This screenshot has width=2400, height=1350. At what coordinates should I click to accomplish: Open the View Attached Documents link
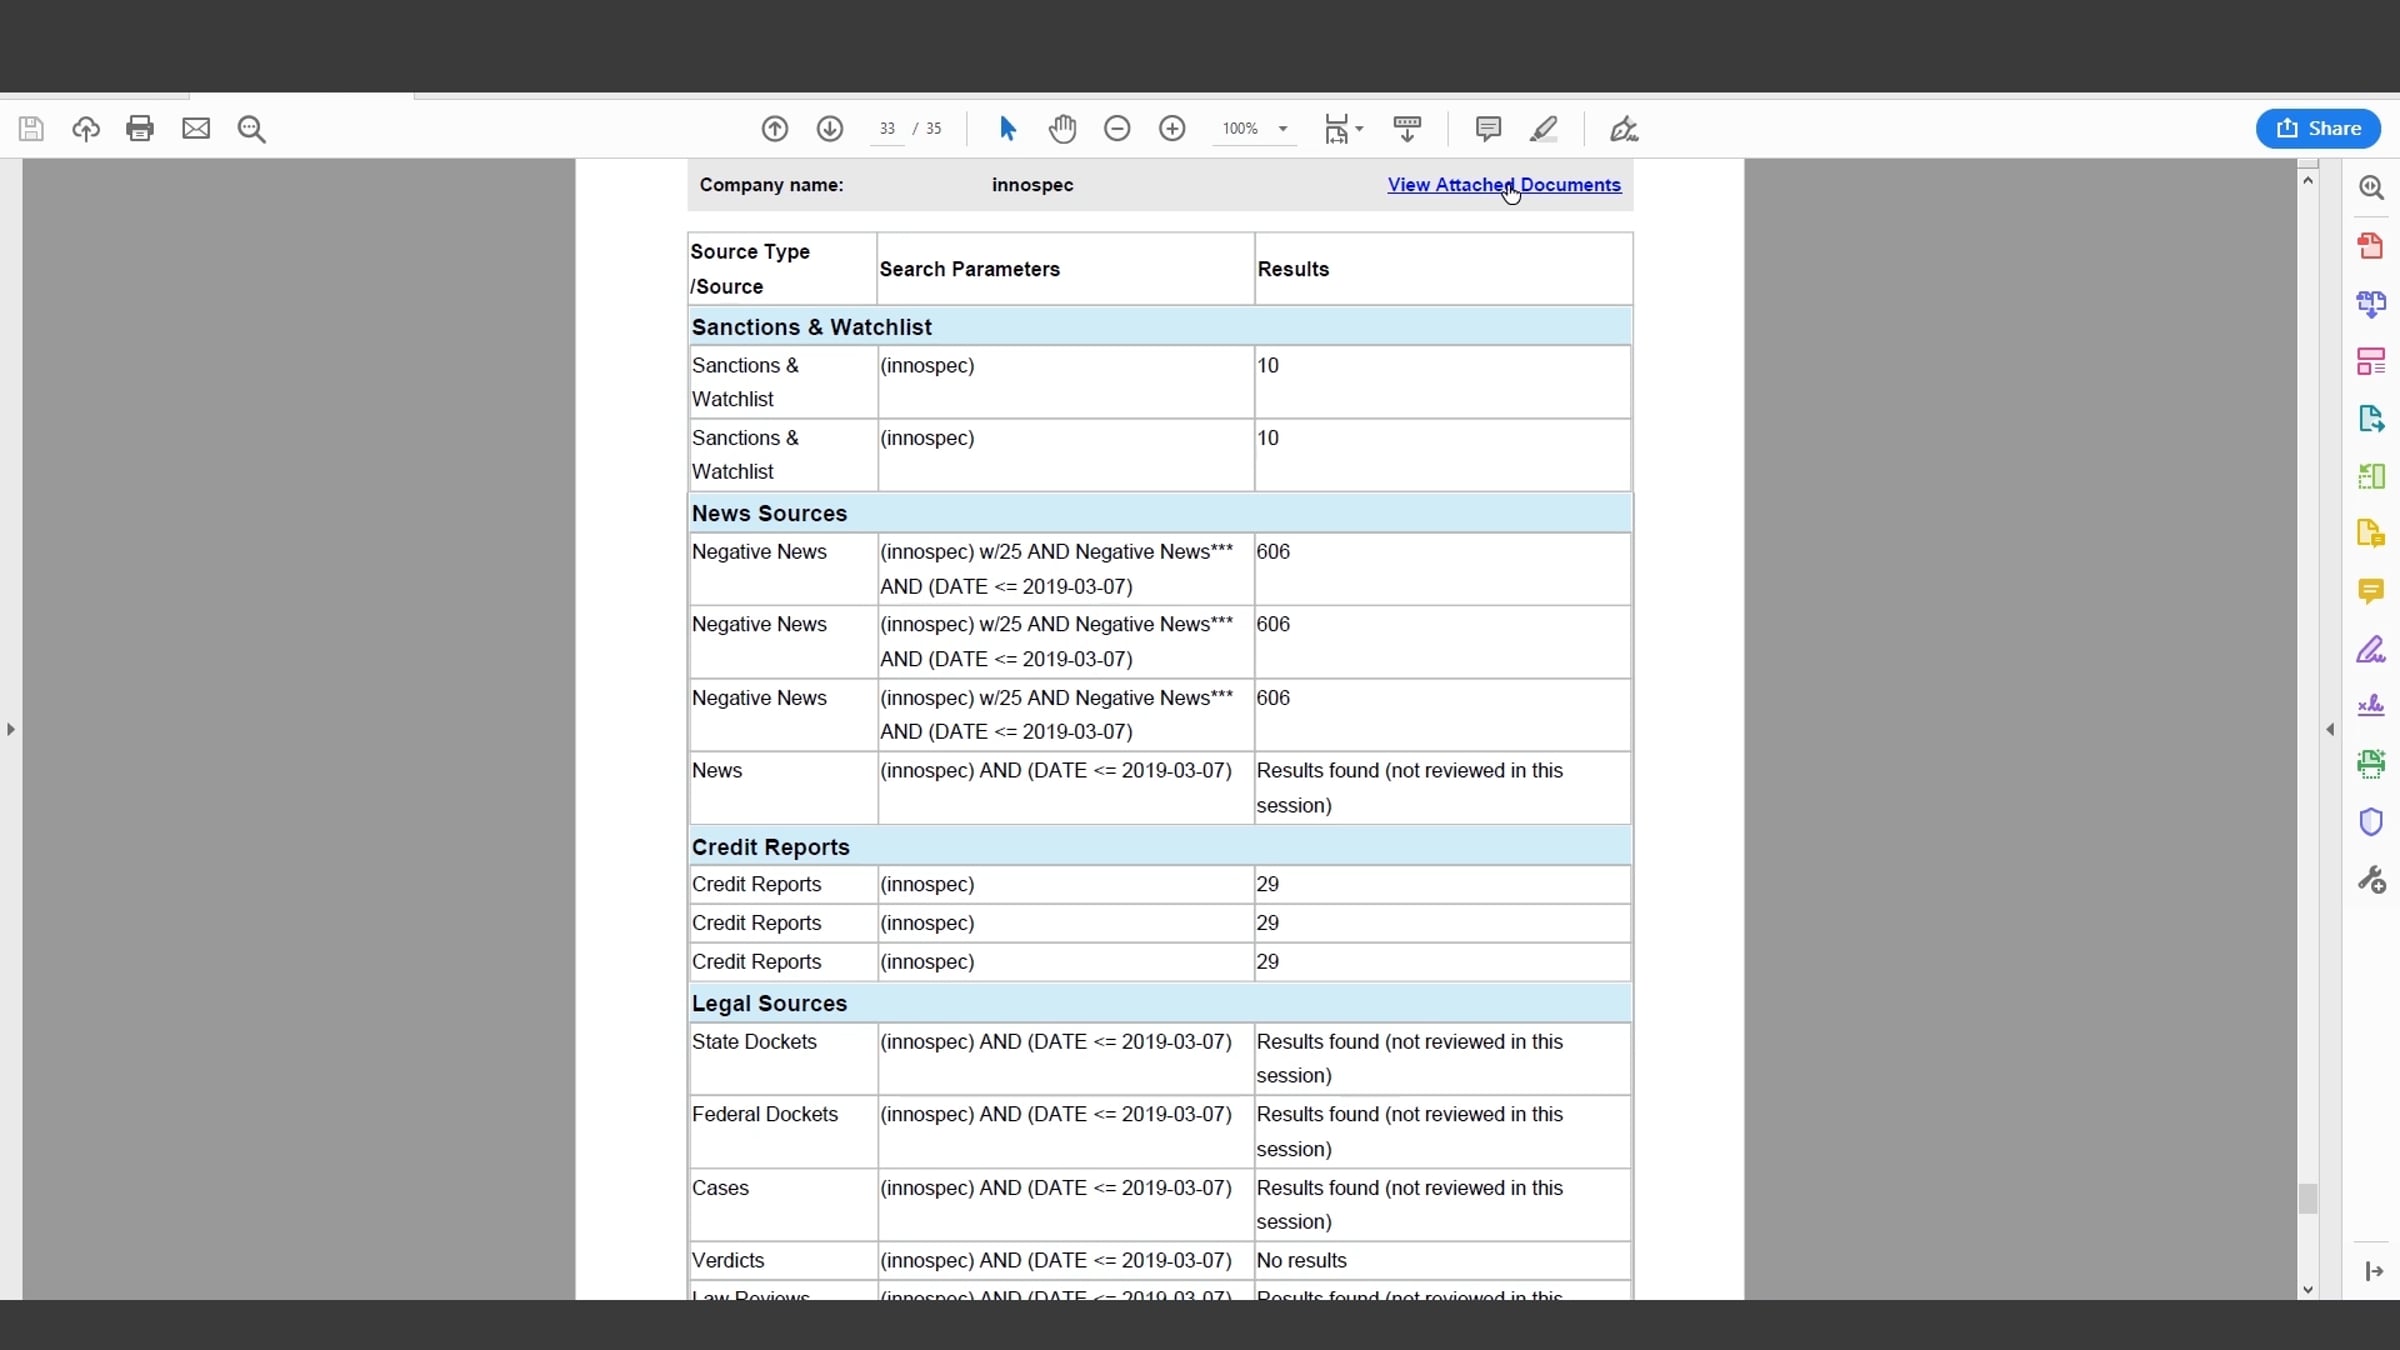coord(1503,185)
